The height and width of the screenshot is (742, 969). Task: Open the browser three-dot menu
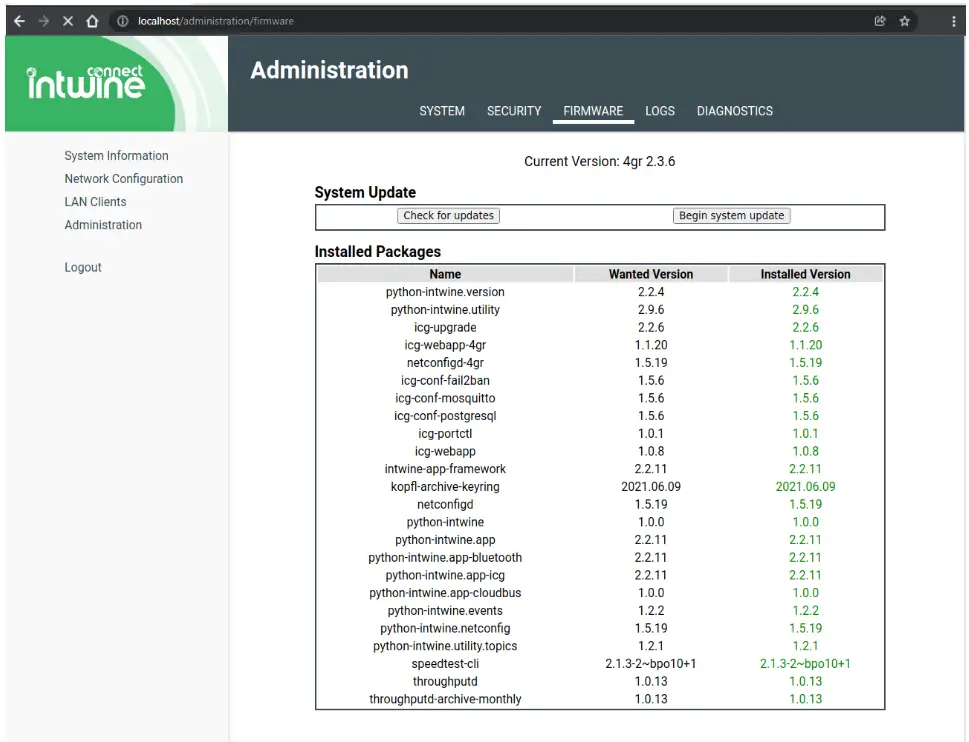click(x=953, y=21)
